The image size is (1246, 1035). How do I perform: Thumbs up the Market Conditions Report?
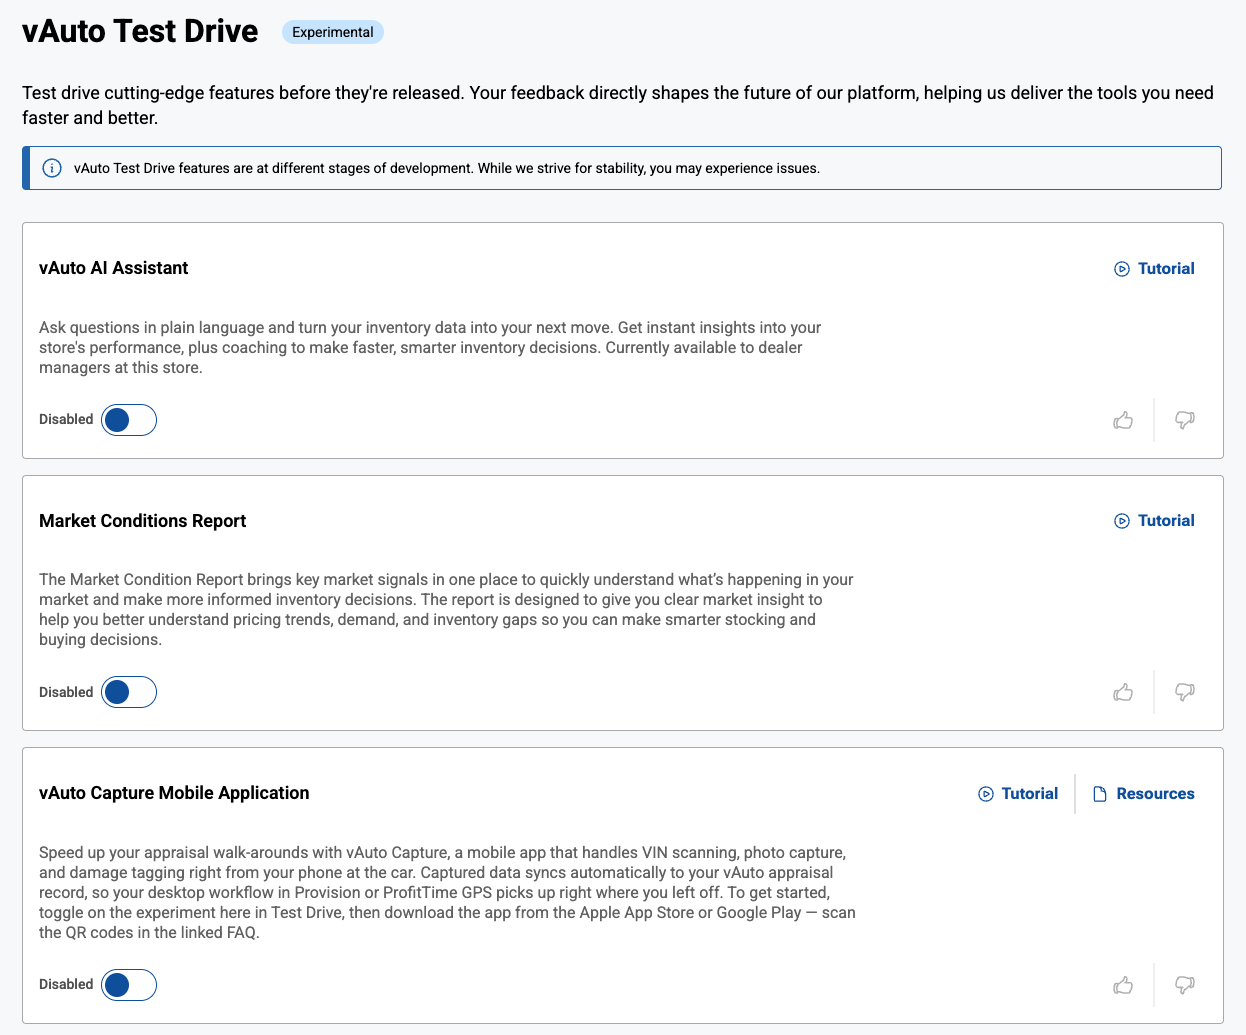1123,692
